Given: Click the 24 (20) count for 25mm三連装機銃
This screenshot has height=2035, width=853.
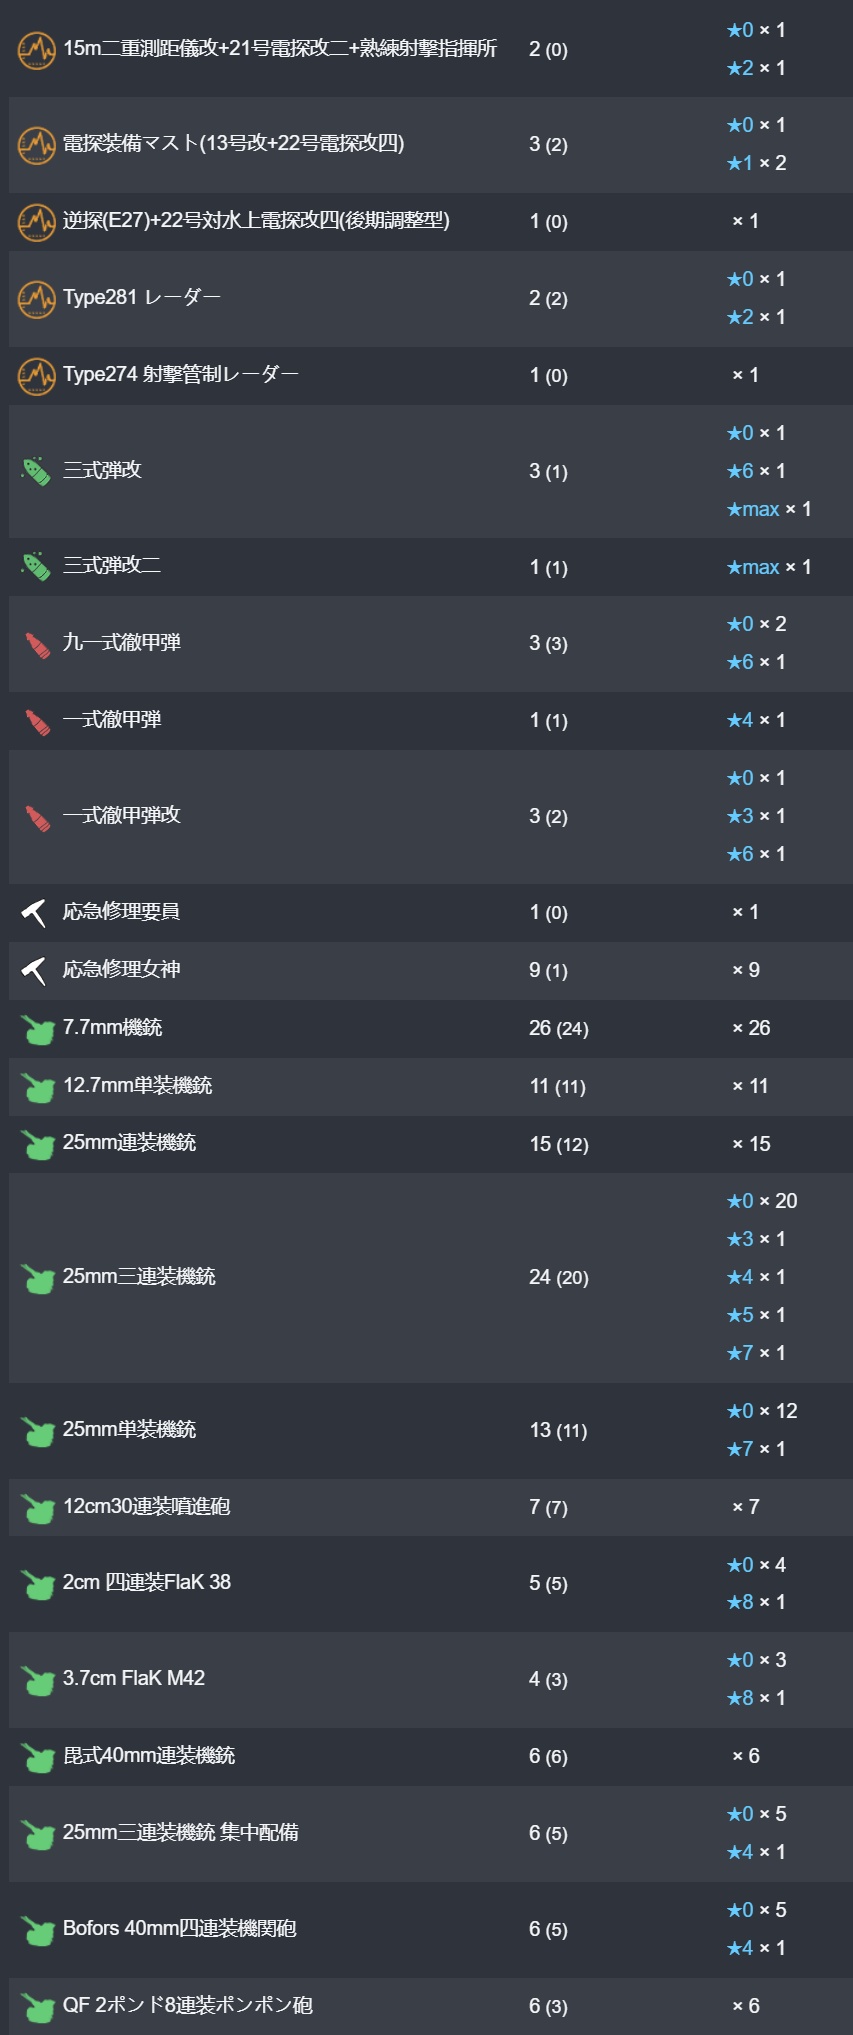Looking at the screenshot, I should point(559,1277).
